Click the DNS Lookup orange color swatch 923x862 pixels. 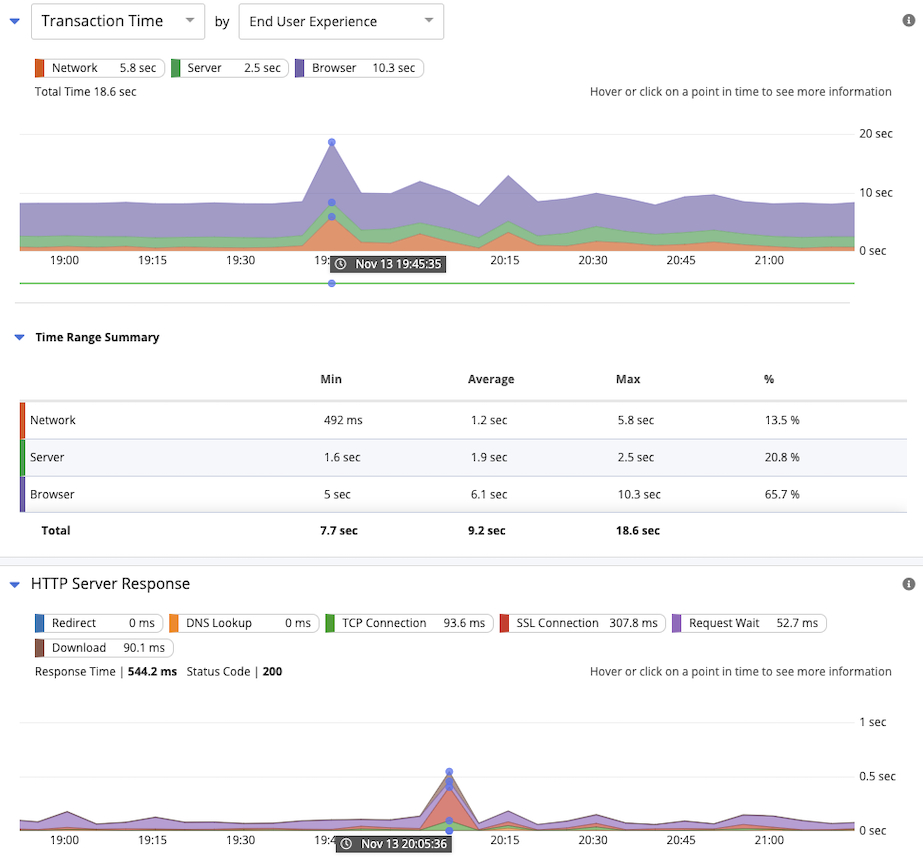(174, 623)
